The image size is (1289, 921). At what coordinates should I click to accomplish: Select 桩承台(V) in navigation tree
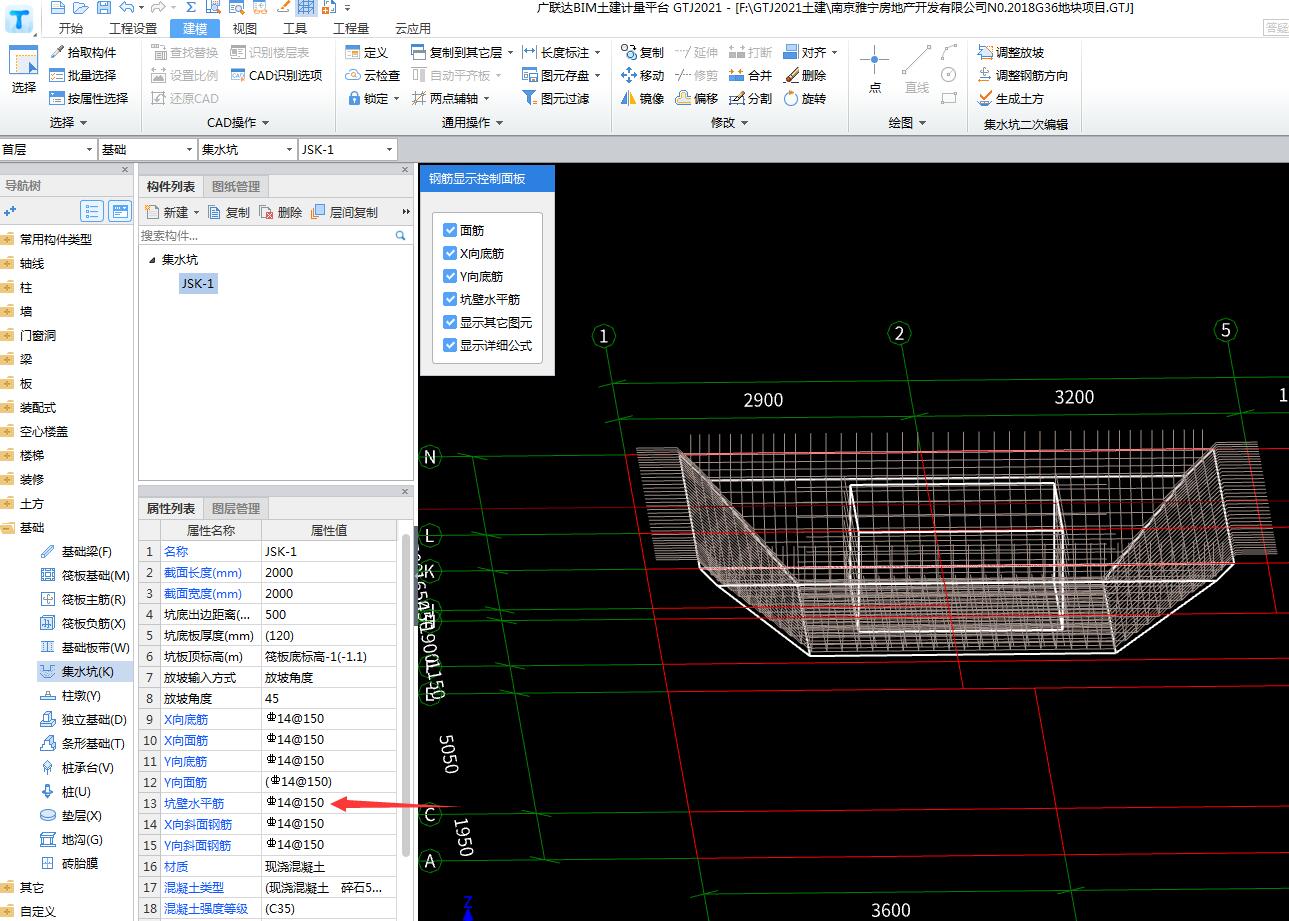pyautogui.click(x=77, y=767)
